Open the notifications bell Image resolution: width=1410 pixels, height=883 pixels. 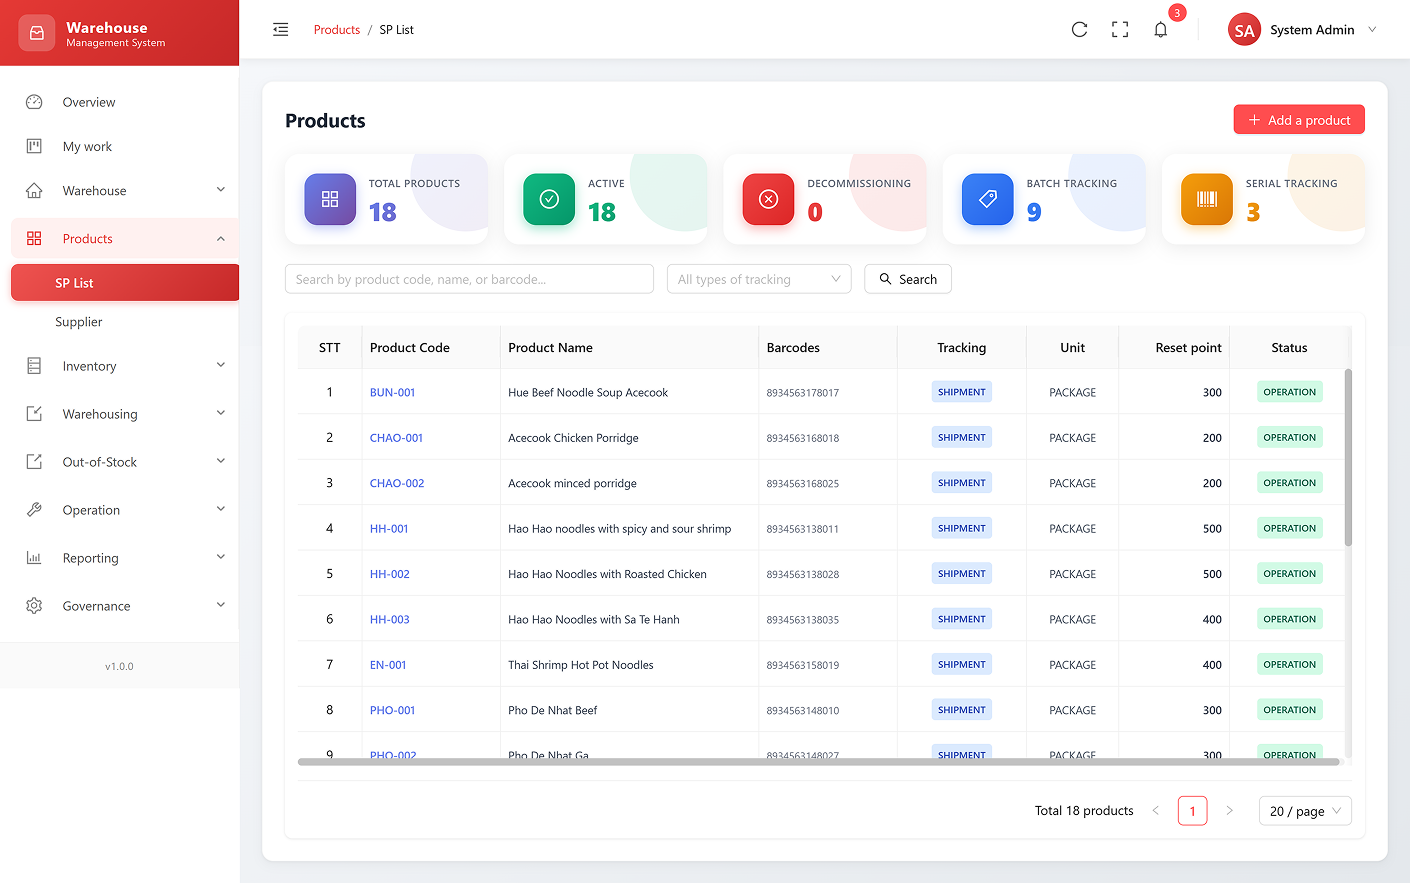click(1160, 30)
